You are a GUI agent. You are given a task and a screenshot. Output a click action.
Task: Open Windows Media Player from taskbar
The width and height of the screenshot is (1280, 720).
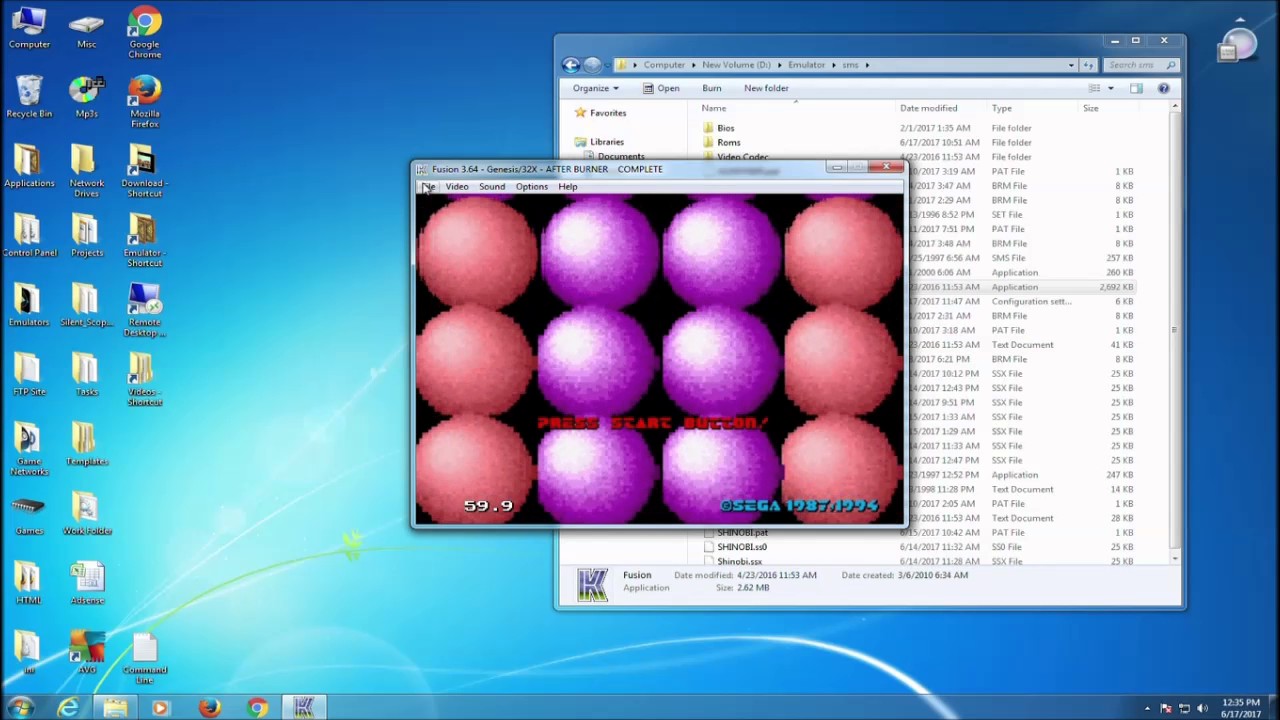[160, 708]
